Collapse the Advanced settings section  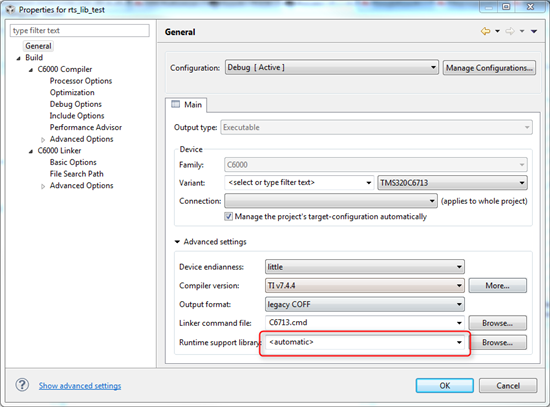tap(177, 242)
